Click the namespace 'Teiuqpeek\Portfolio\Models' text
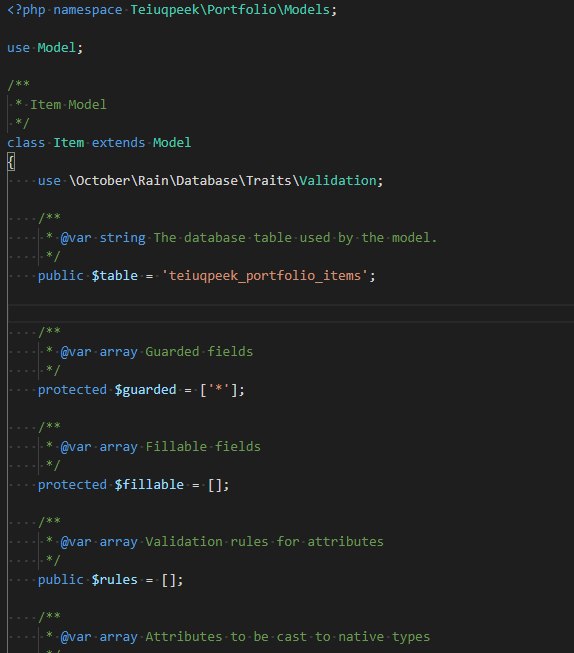The height and width of the screenshot is (653, 574). [230, 10]
